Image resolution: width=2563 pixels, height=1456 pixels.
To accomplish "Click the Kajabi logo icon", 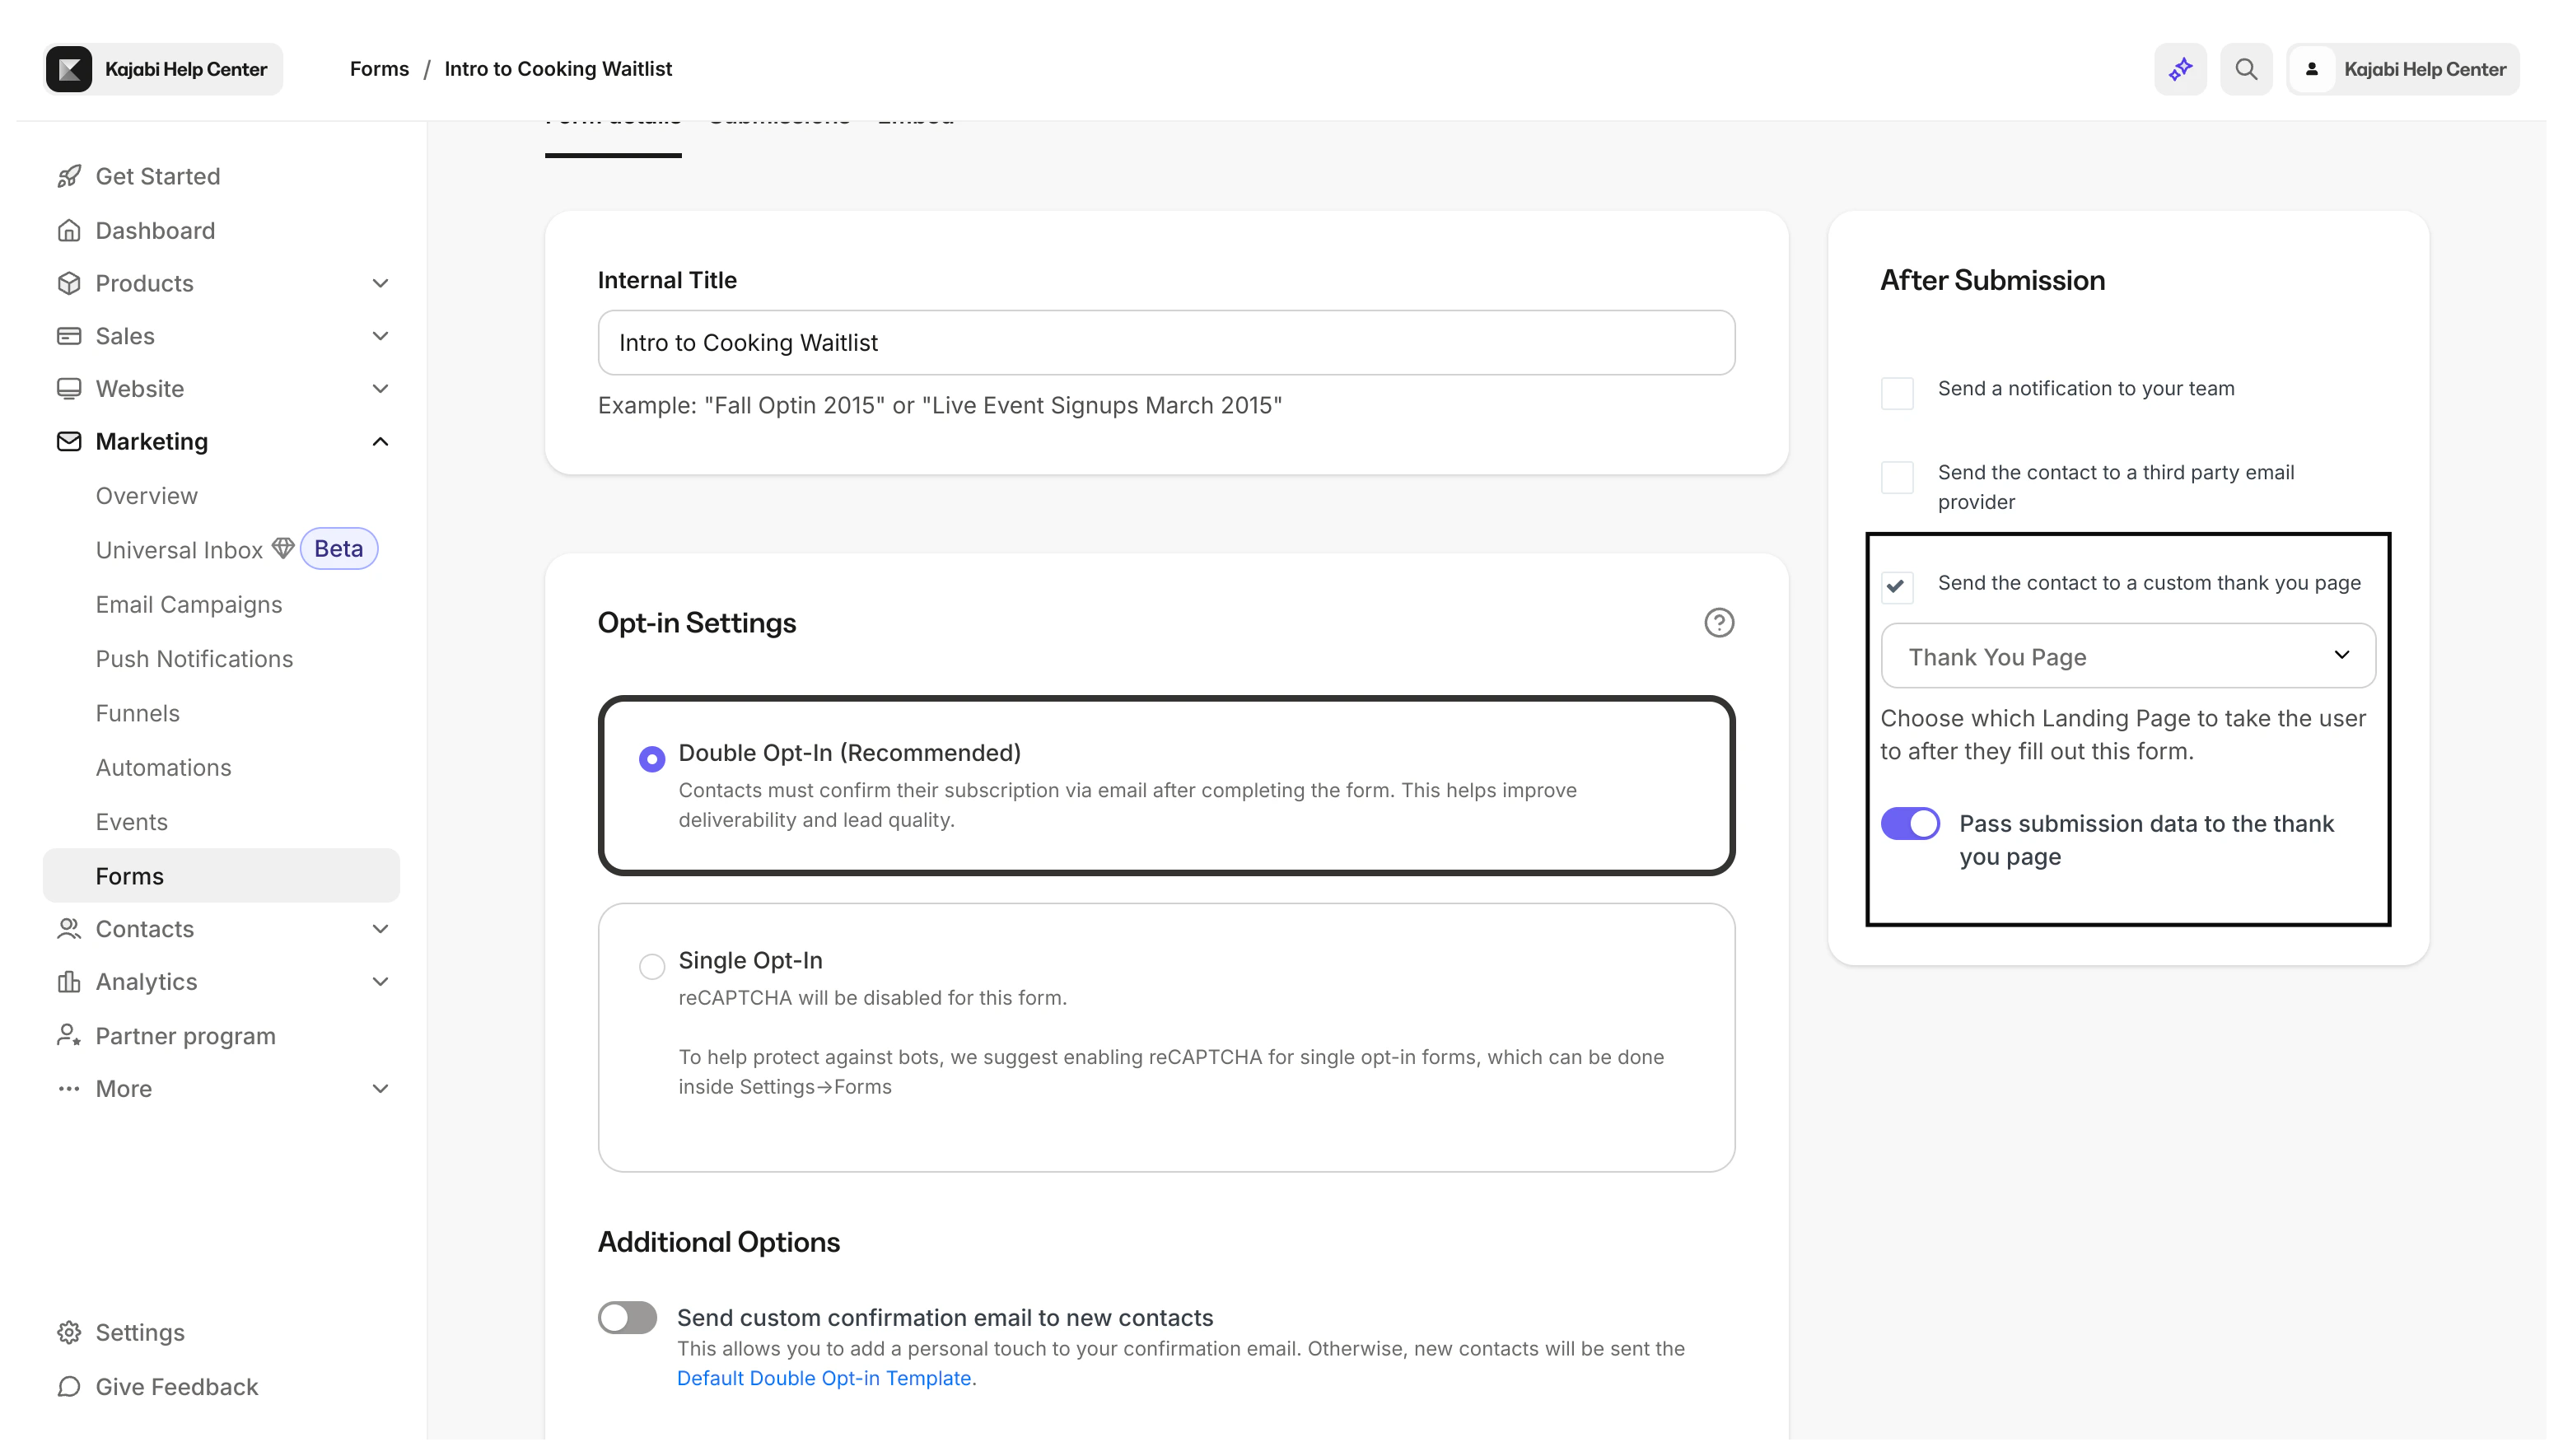I will click(69, 69).
